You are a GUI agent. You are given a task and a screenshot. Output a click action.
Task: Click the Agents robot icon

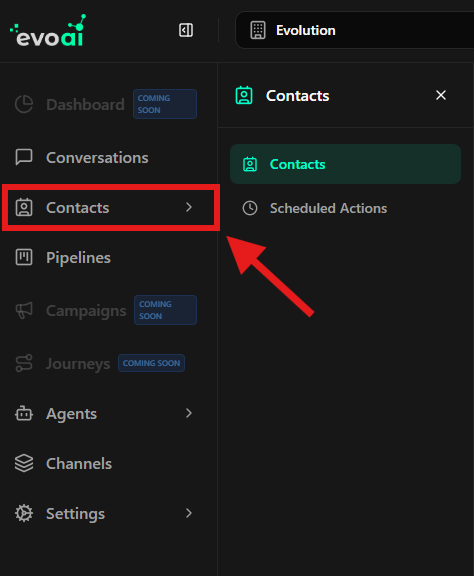[24, 413]
